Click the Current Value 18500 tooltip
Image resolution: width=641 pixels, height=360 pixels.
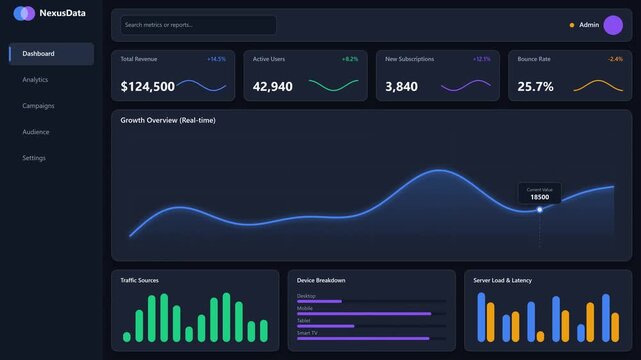click(540, 194)
